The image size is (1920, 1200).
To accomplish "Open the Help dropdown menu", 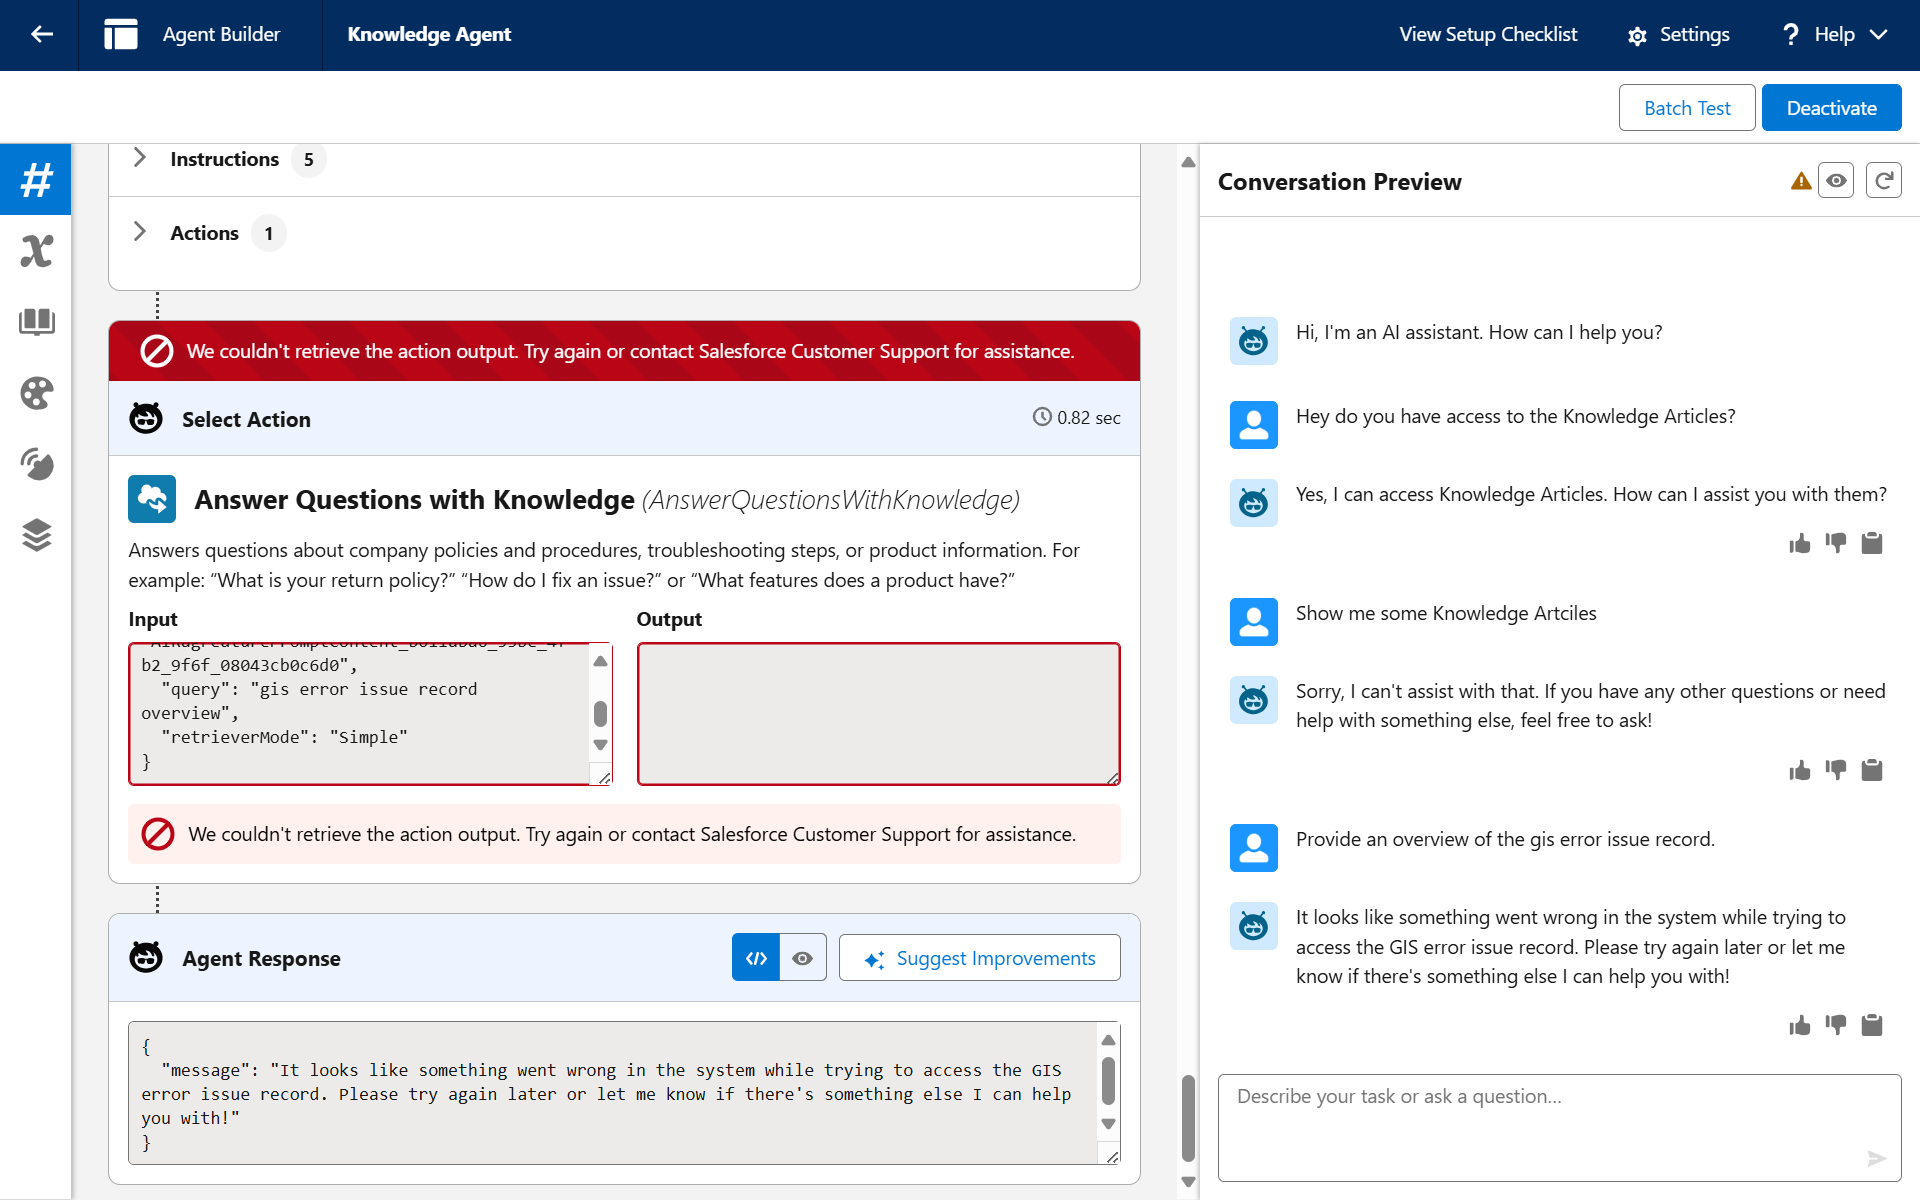I will [1835, 34].
